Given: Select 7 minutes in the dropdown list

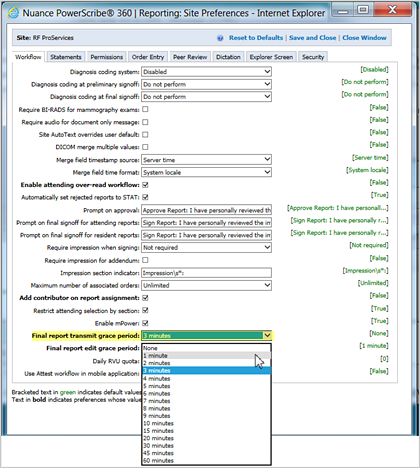Looking at the screenshot, I should [206, 401].
